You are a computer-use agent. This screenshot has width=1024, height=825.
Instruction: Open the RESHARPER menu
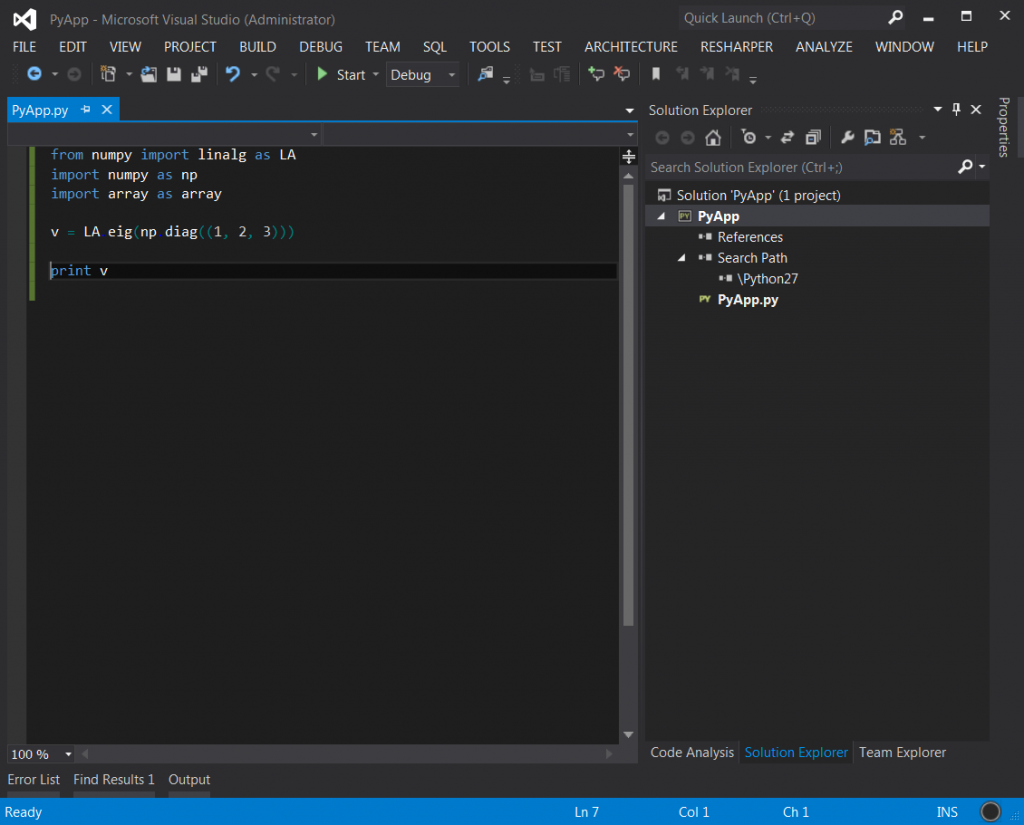click(736, 47)
